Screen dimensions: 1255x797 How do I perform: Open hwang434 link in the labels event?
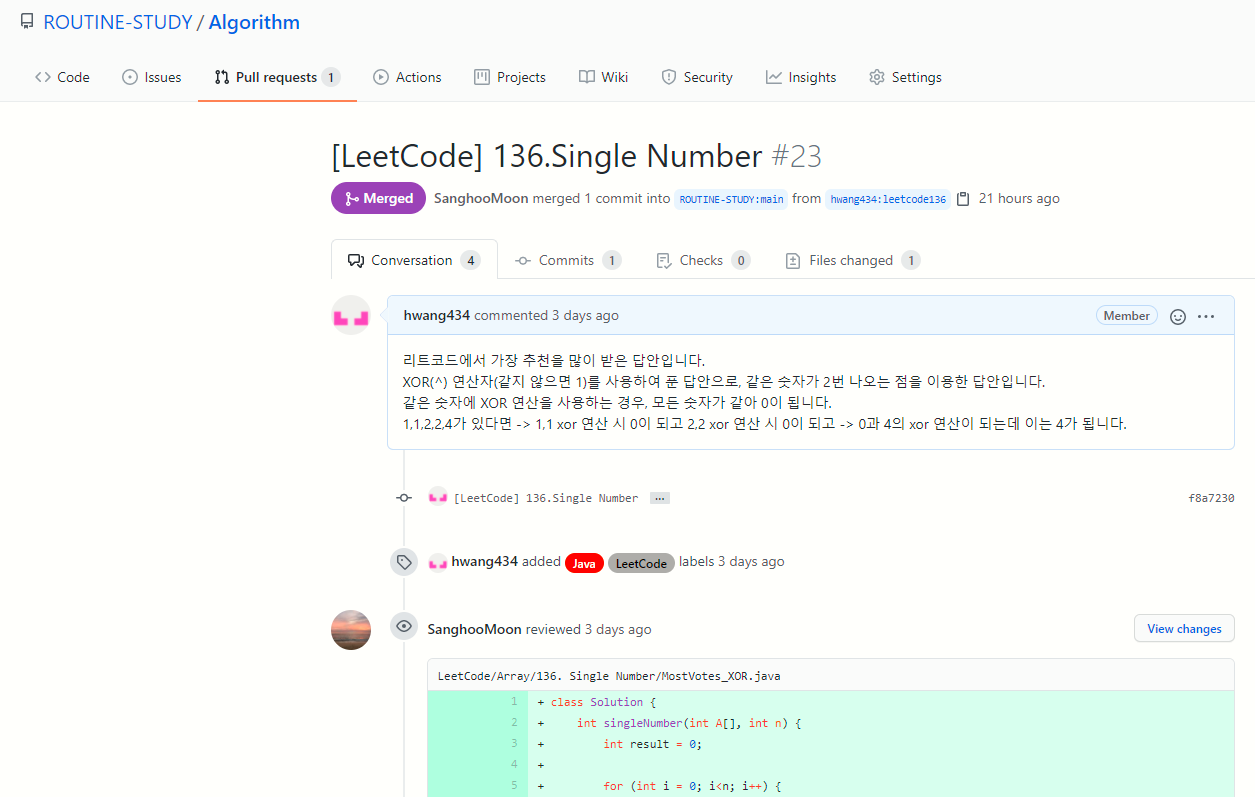point(485,561)
